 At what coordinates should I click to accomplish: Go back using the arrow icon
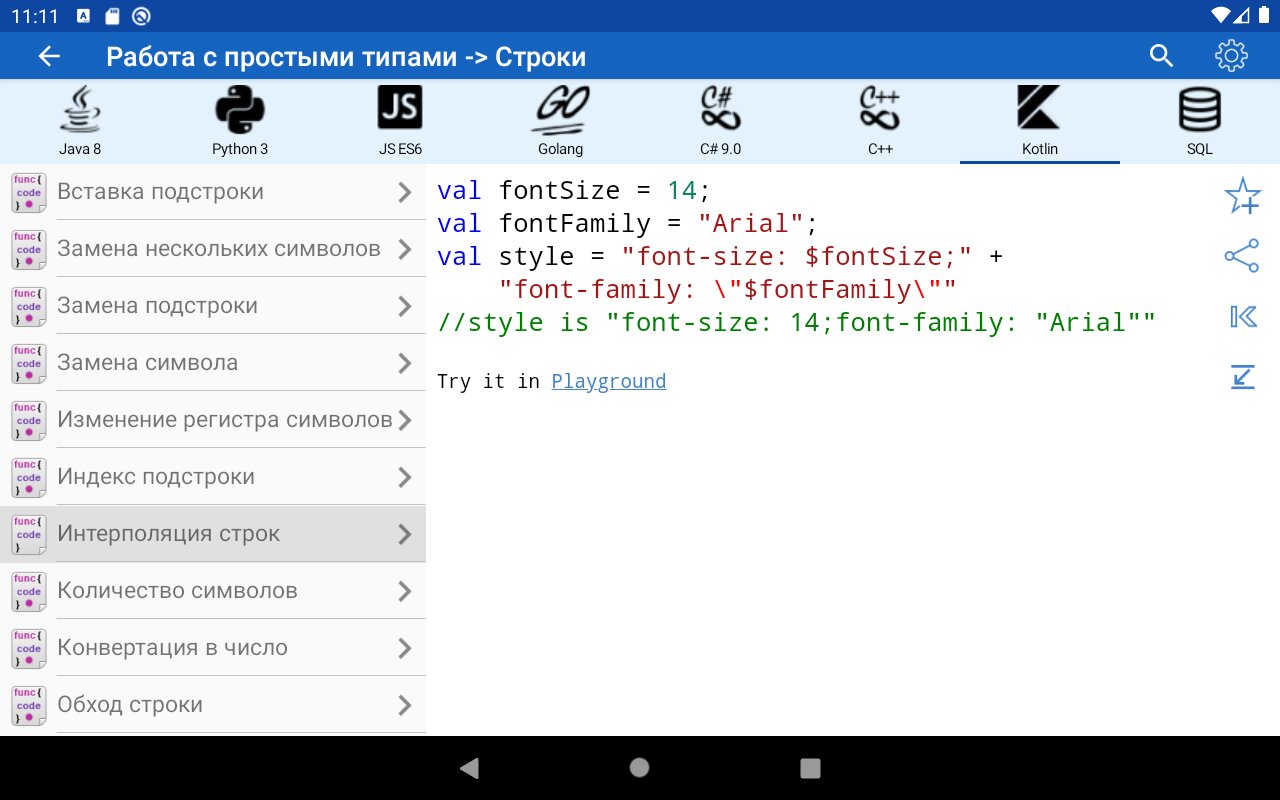[x=49, y=57]
